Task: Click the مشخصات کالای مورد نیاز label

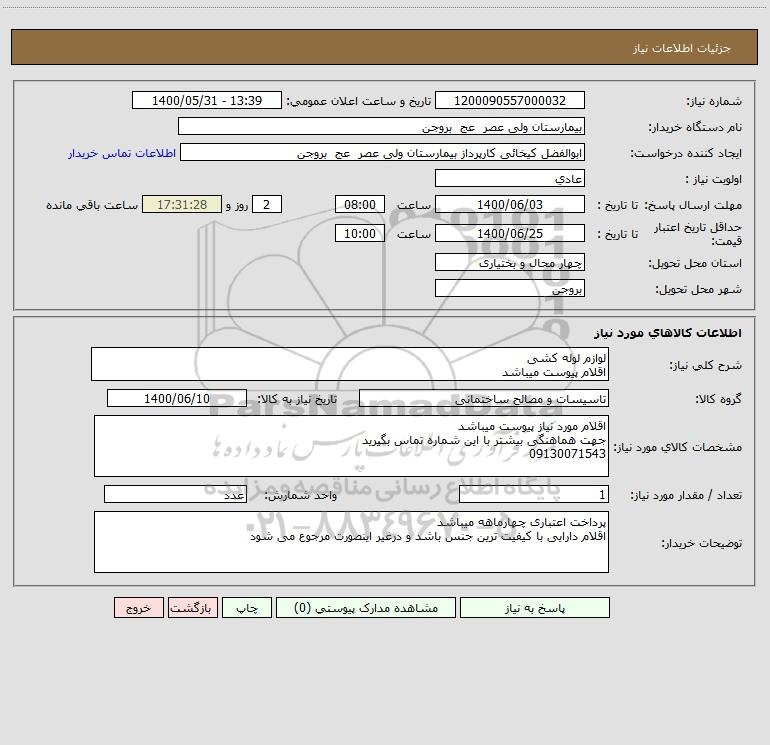Action: click(678, 447)
